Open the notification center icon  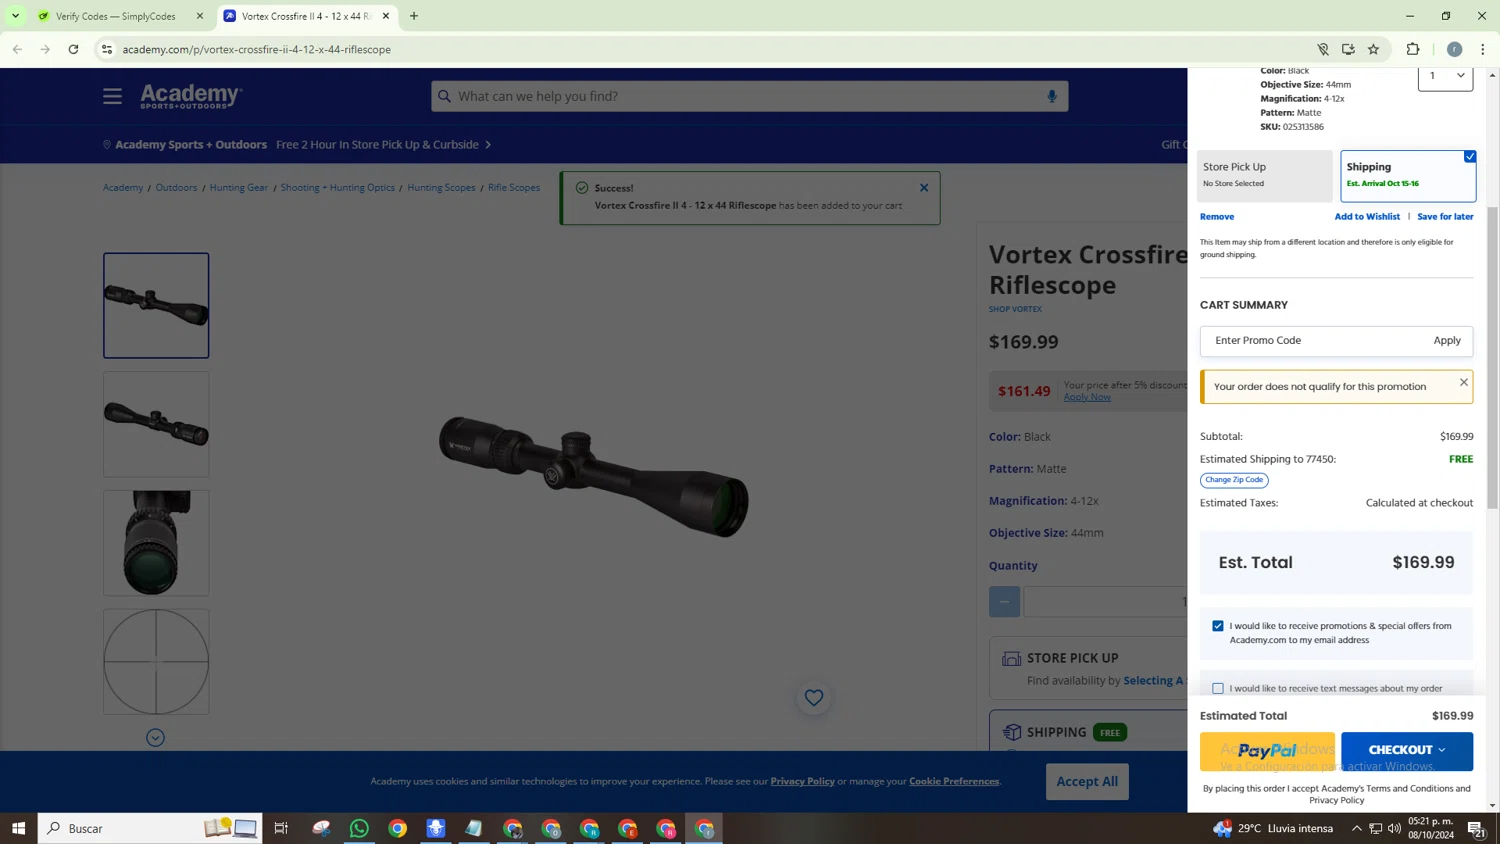pyautogui.click(x=1476, y=828)
